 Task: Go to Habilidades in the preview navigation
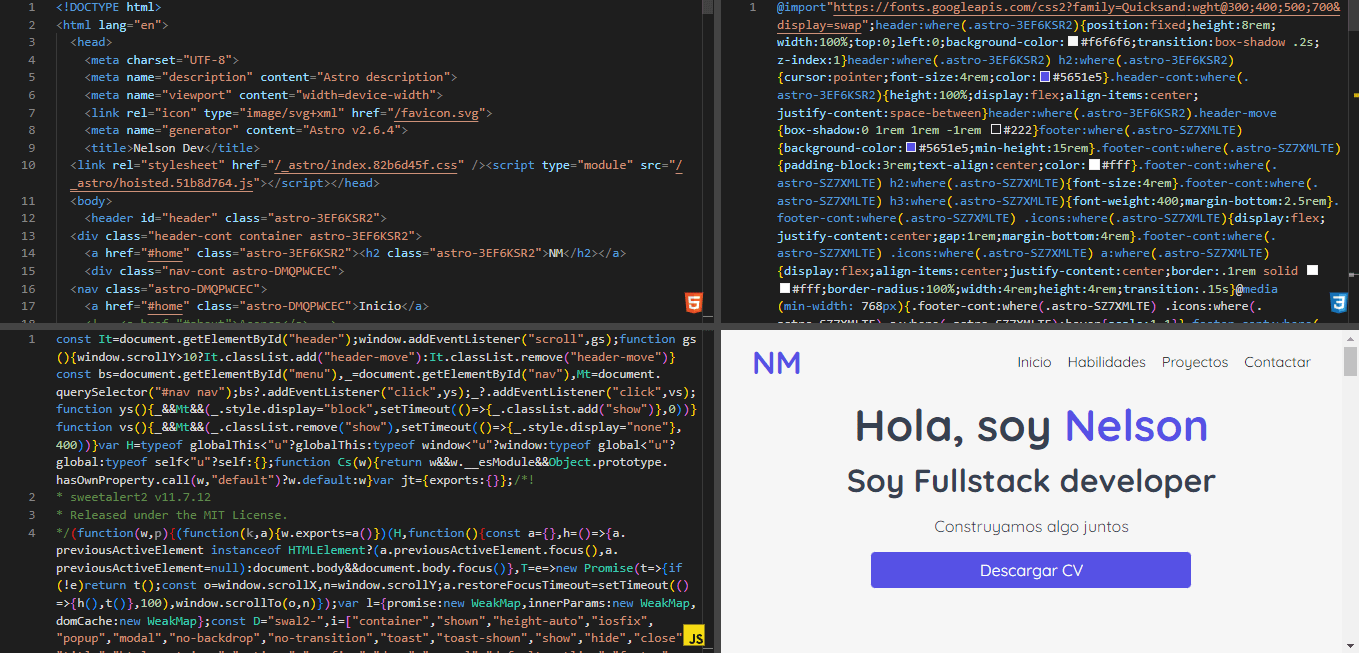coord(1106,362)
